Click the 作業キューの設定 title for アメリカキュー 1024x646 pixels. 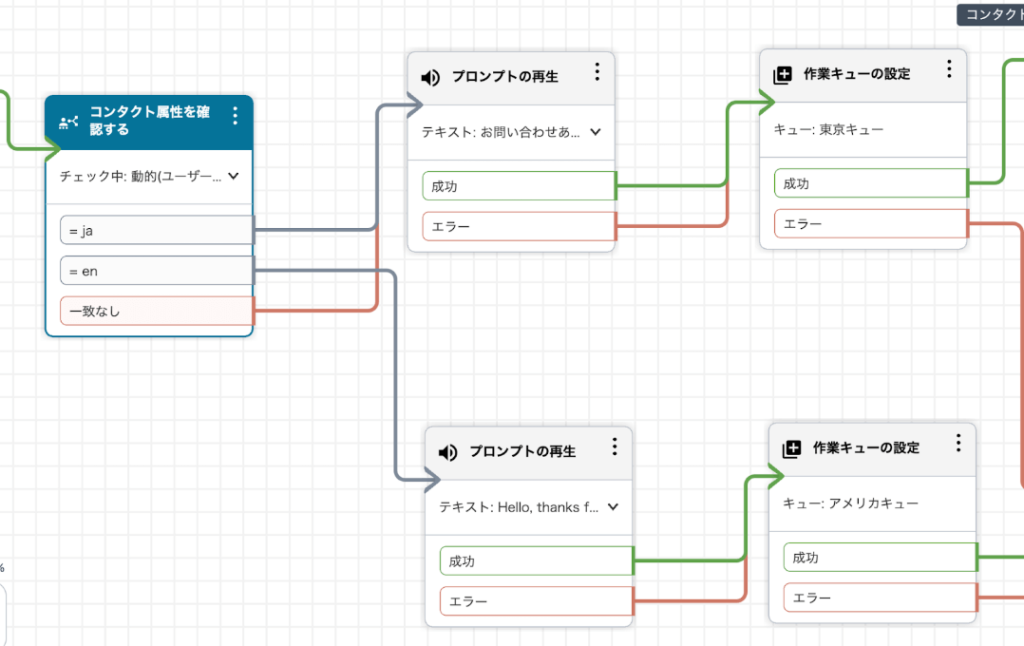(x=866, y=448)
